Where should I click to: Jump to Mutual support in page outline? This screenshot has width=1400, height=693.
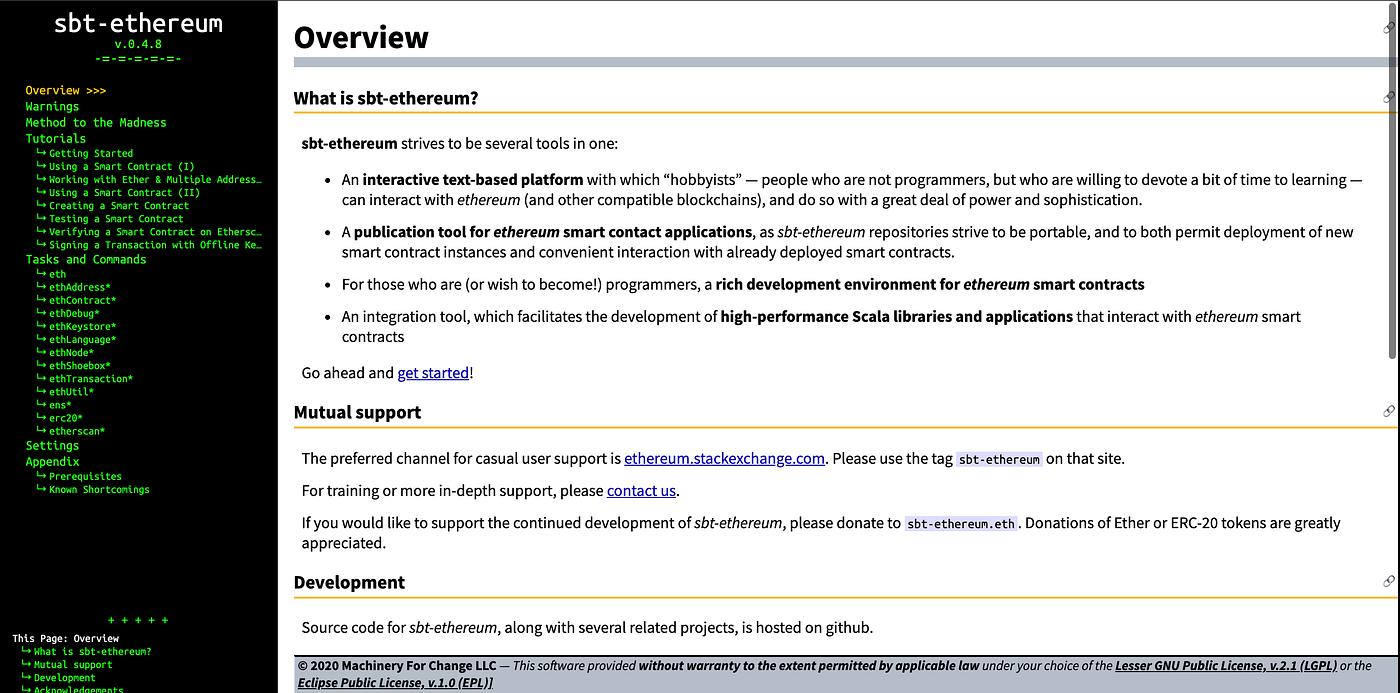point(73,664)
